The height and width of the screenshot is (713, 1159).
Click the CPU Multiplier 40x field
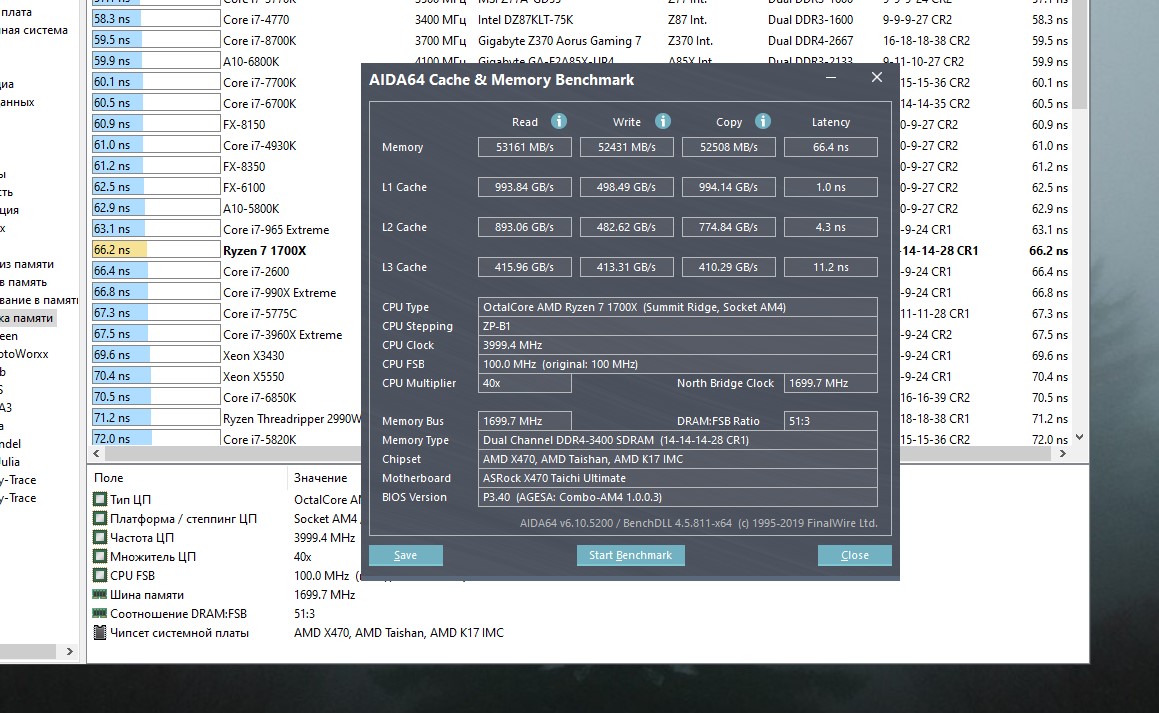[x=525, y=383]
